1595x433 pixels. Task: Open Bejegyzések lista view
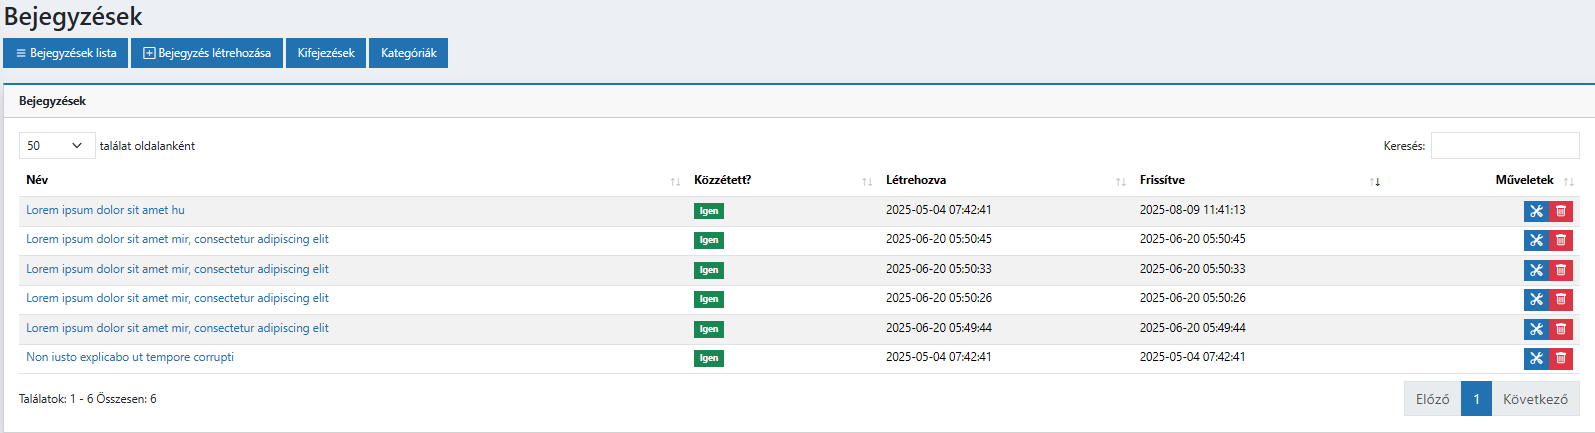click(66, 53)
